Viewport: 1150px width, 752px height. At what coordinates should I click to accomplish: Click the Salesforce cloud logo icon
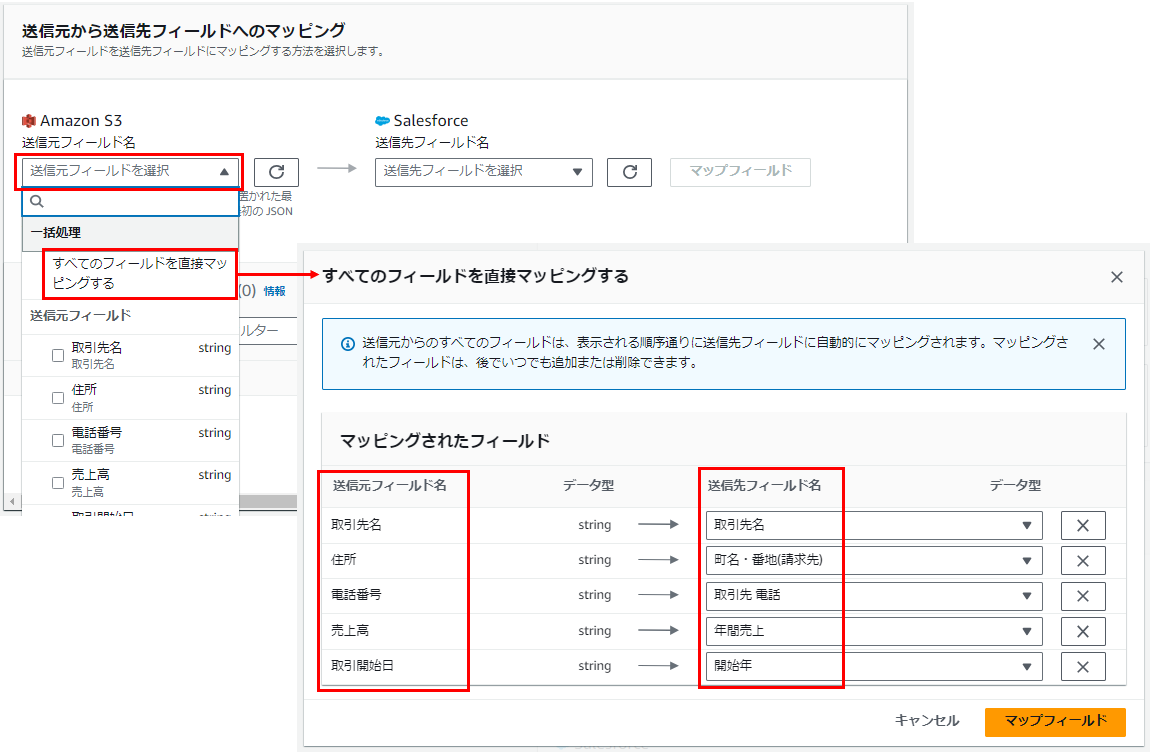pos(382,120)
